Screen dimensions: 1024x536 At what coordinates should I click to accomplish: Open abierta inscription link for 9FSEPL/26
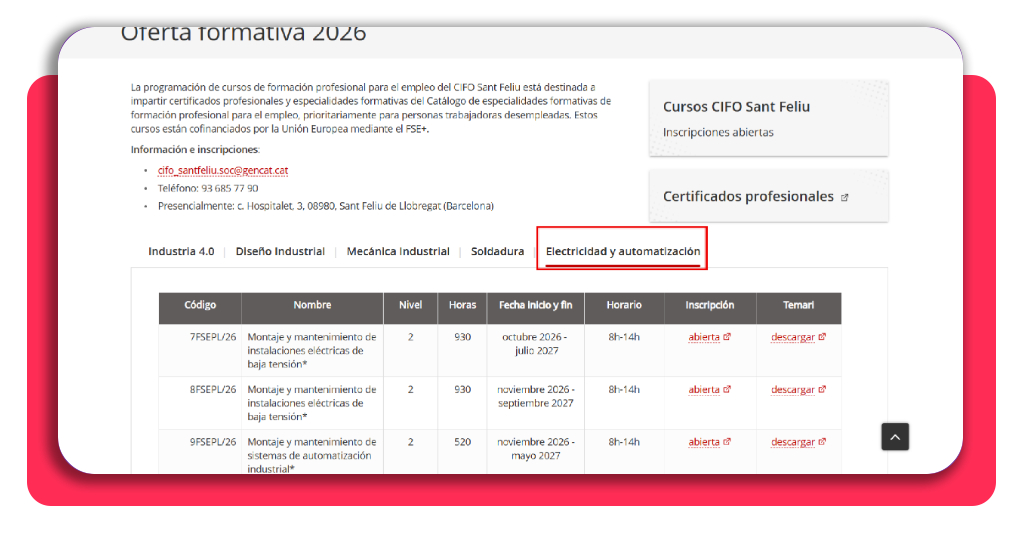pos(704,442)
